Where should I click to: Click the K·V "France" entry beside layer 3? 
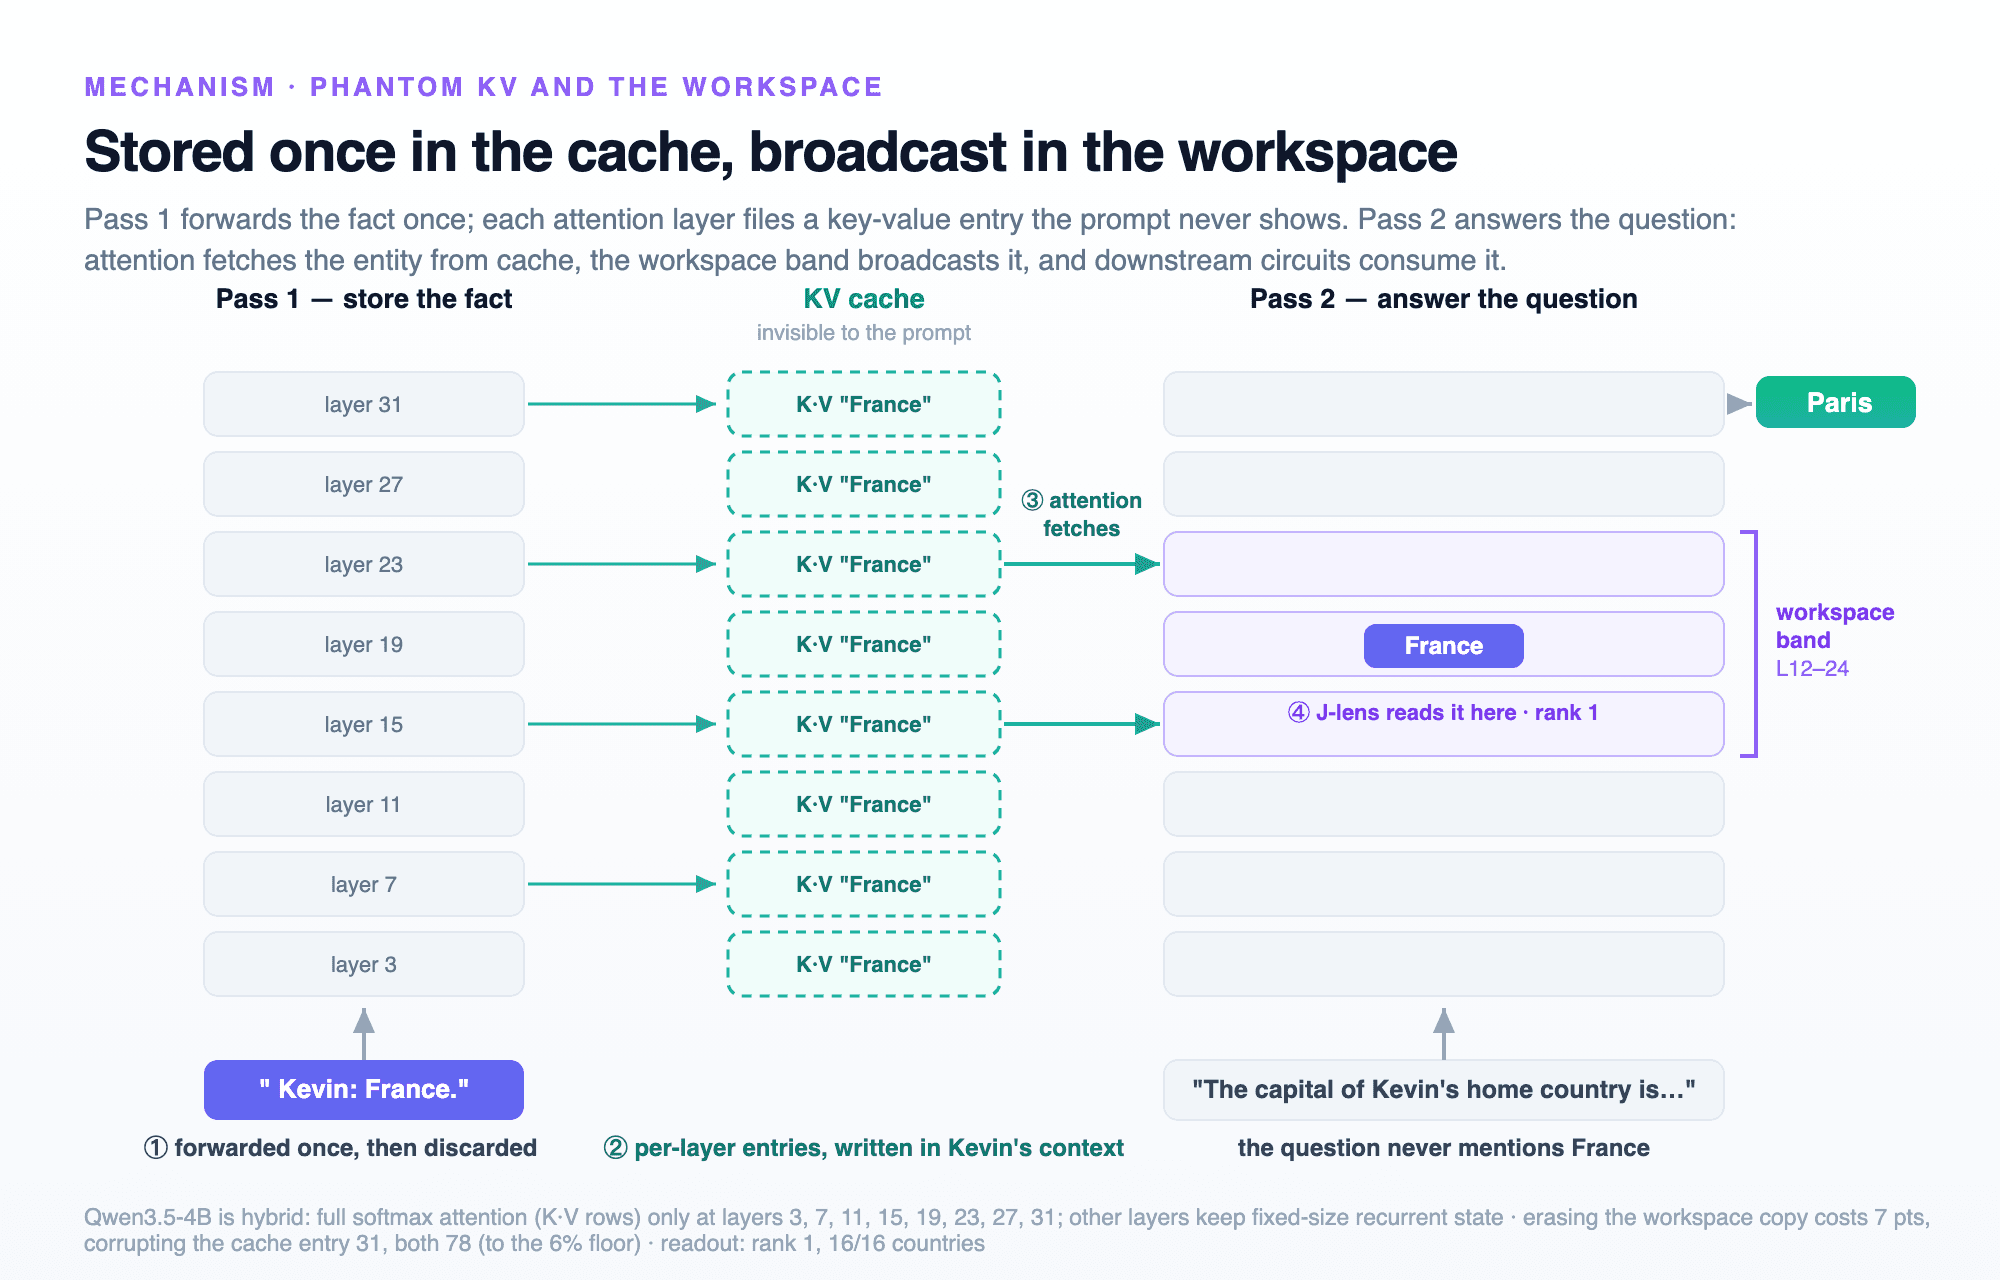click(x=864, y=964)
